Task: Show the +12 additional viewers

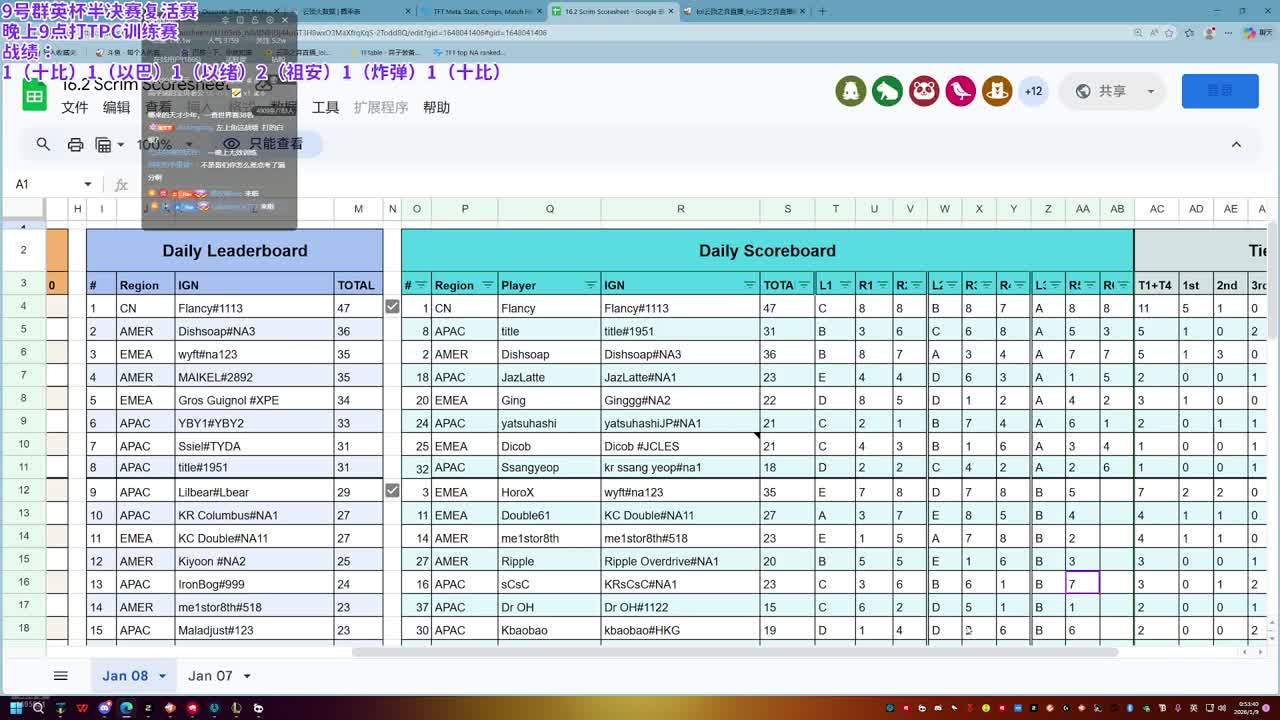Action: pos(1033,91)
